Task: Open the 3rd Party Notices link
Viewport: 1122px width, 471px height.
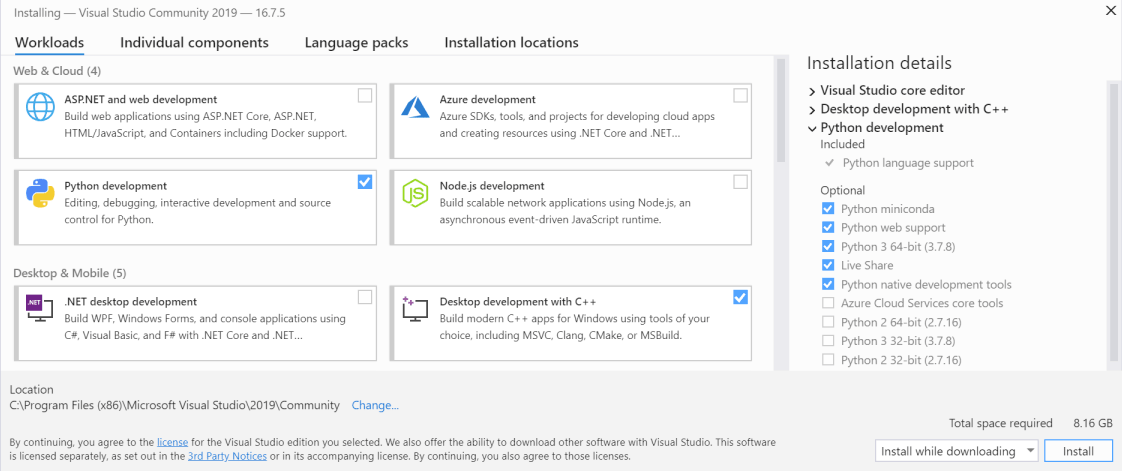Action: click(228, 456)
